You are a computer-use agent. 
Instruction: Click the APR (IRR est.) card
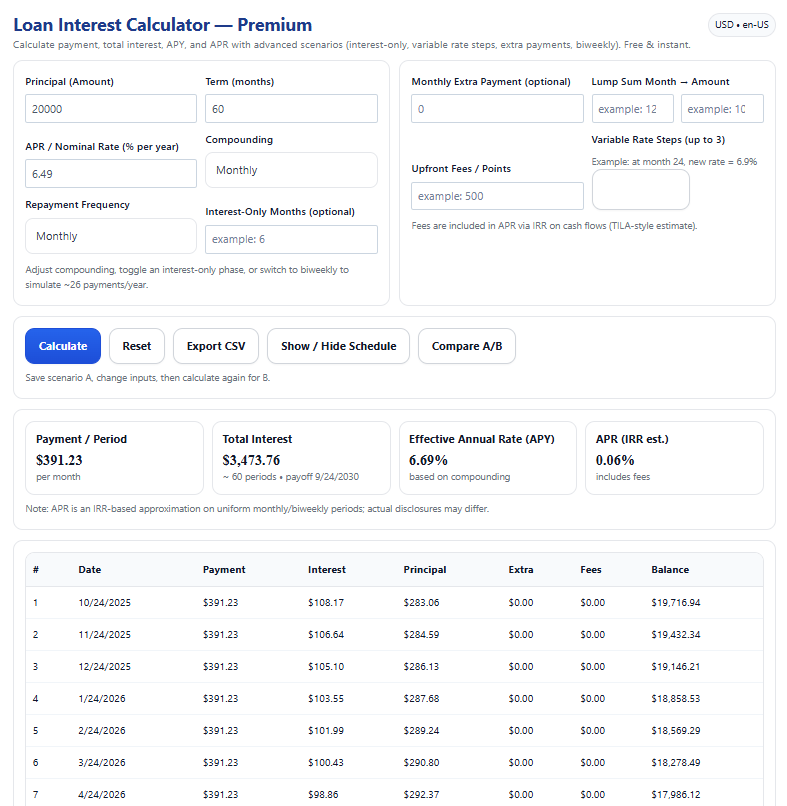pyautogui.click(x=674, y=458)
